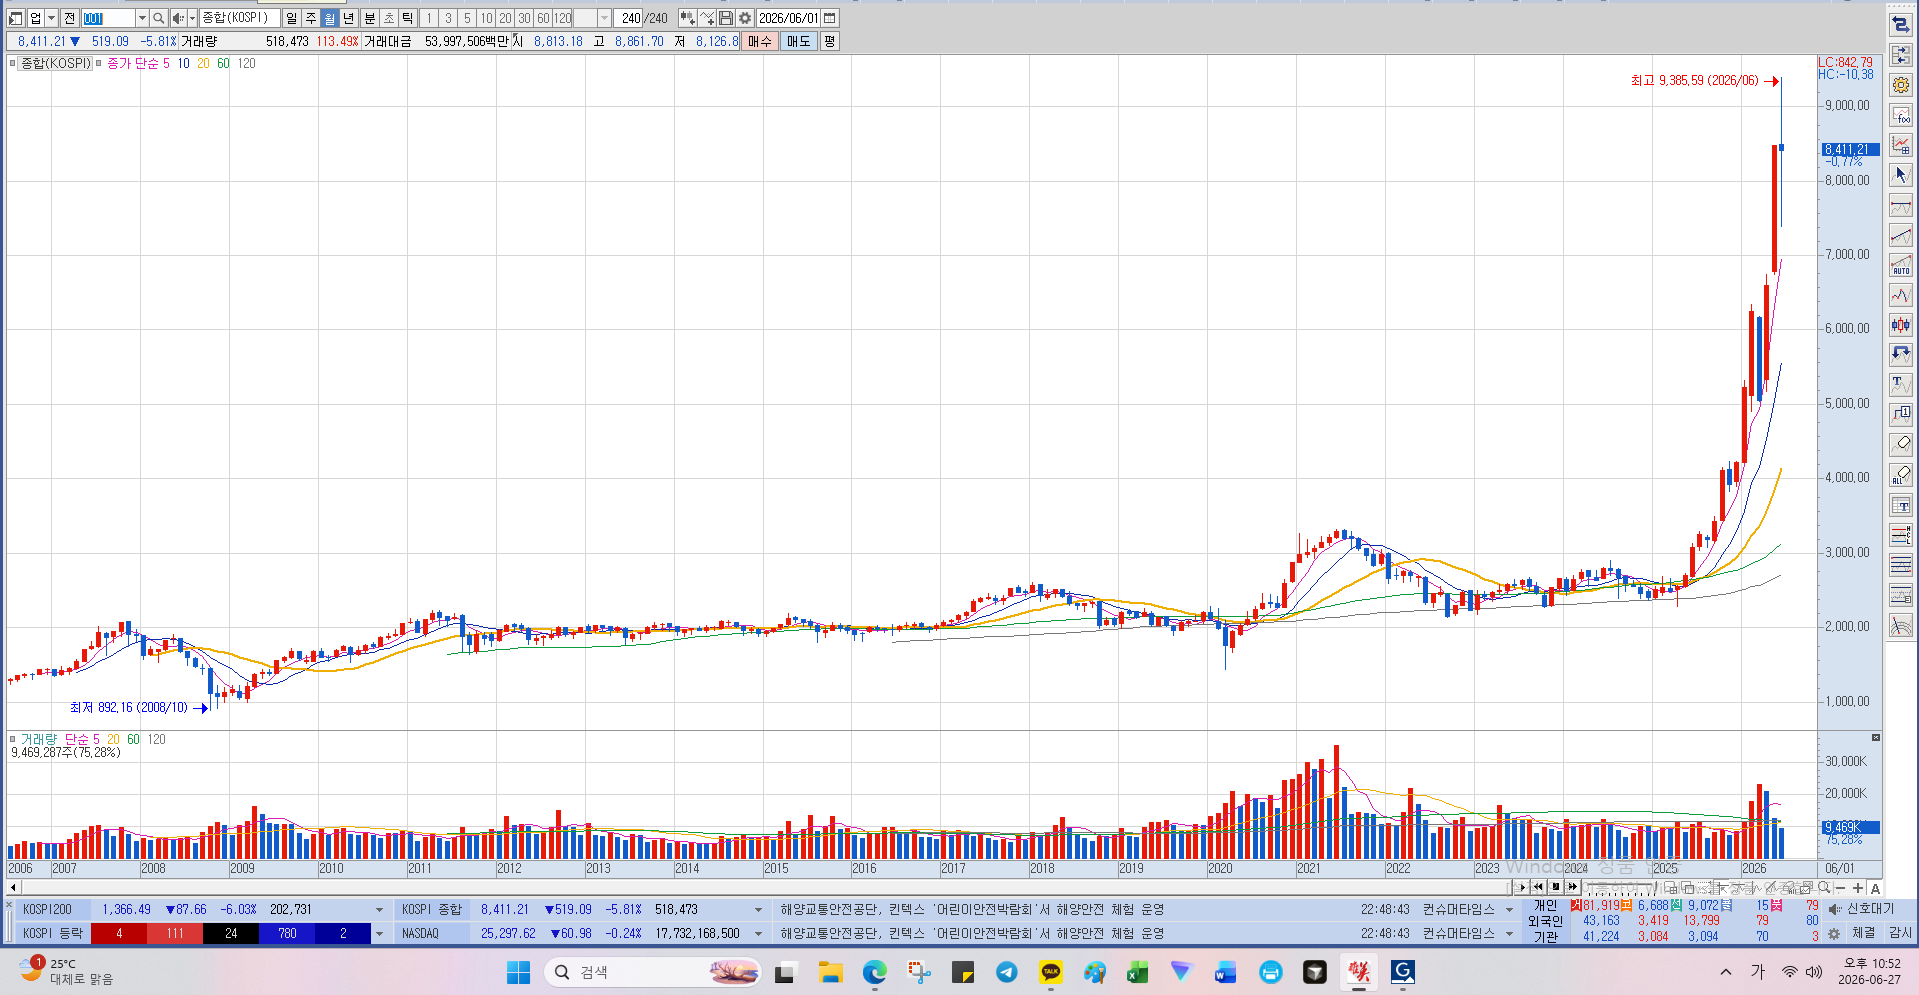Expand the KOSPI 등락 row dropdown

click(379, 934)
